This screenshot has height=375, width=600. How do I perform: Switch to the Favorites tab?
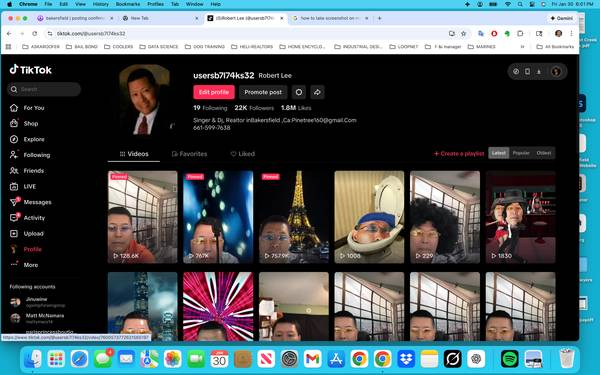tap(189, 154)
